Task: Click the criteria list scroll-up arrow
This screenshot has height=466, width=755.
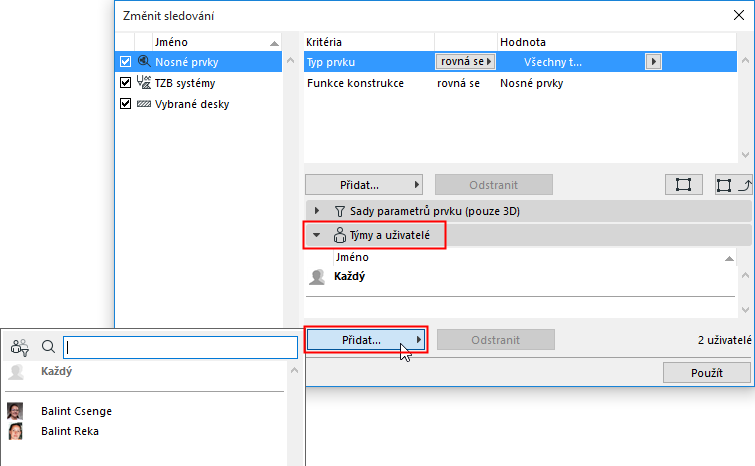Action: click(x=745, y=61)
